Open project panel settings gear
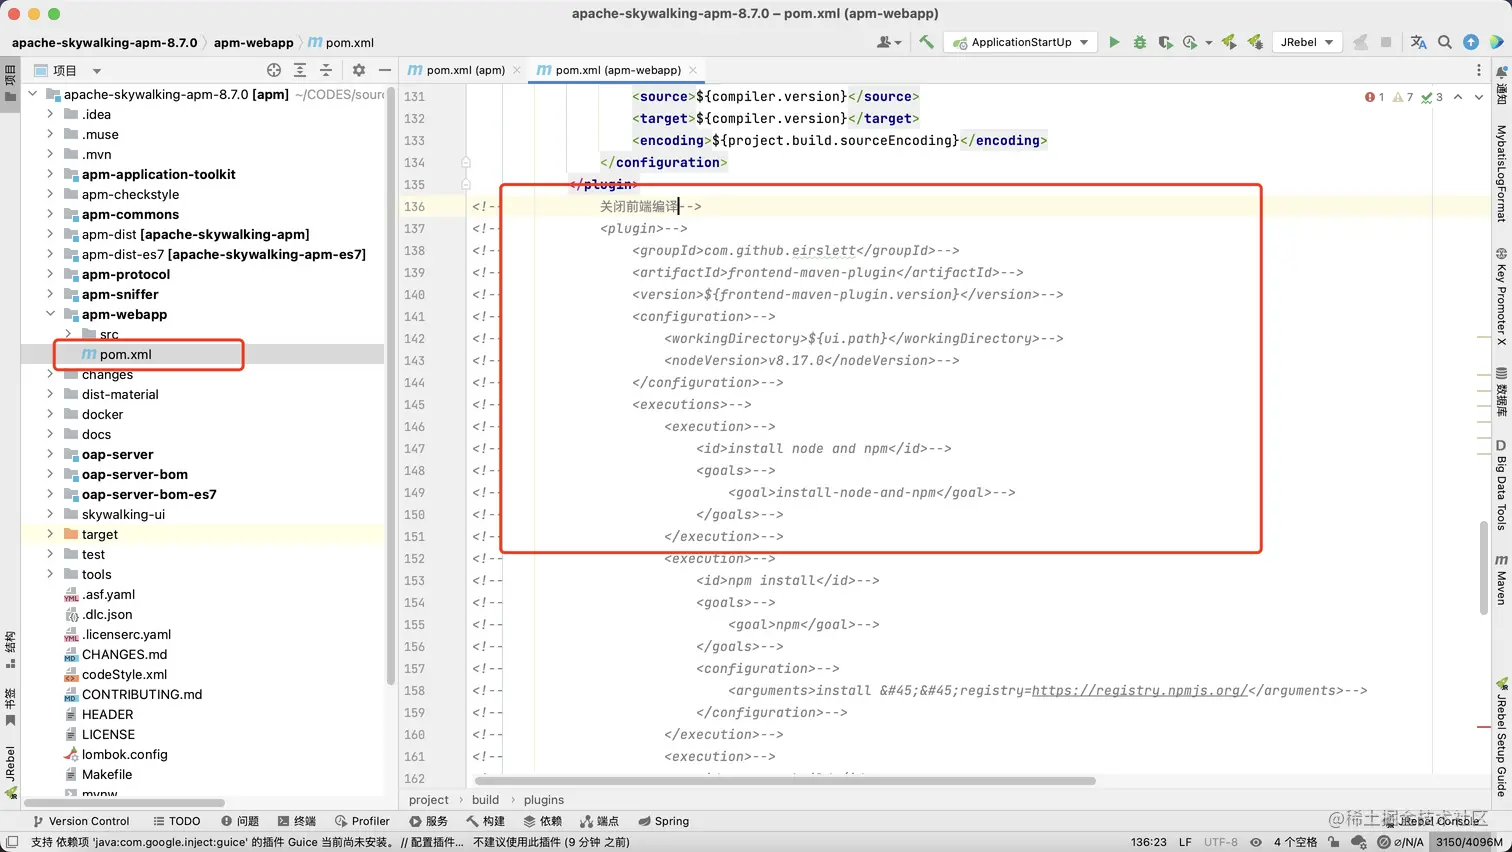The width and height of the screenshot is (1512, 852). (359, 70)
